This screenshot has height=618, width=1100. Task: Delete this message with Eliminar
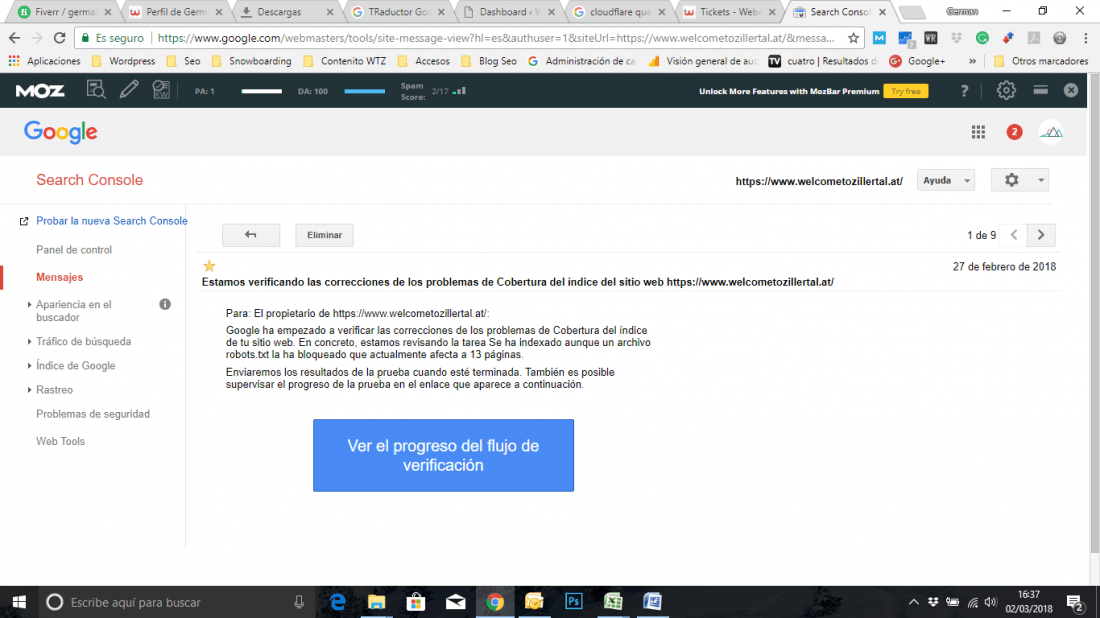pyautogui.click(x=324, y=235)
